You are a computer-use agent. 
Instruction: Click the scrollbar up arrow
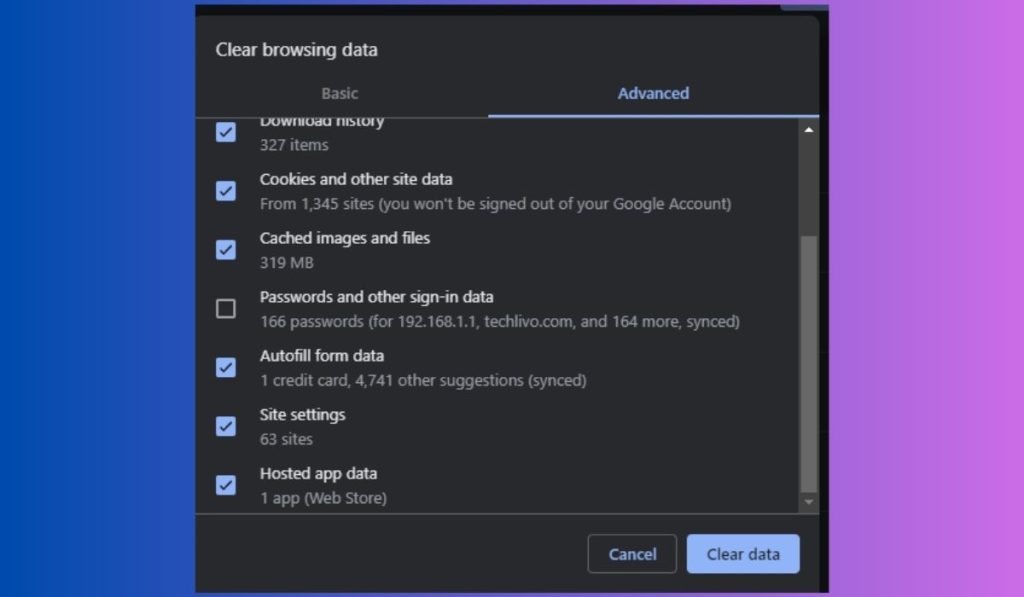pyautogui.click(x=808, y=129)
